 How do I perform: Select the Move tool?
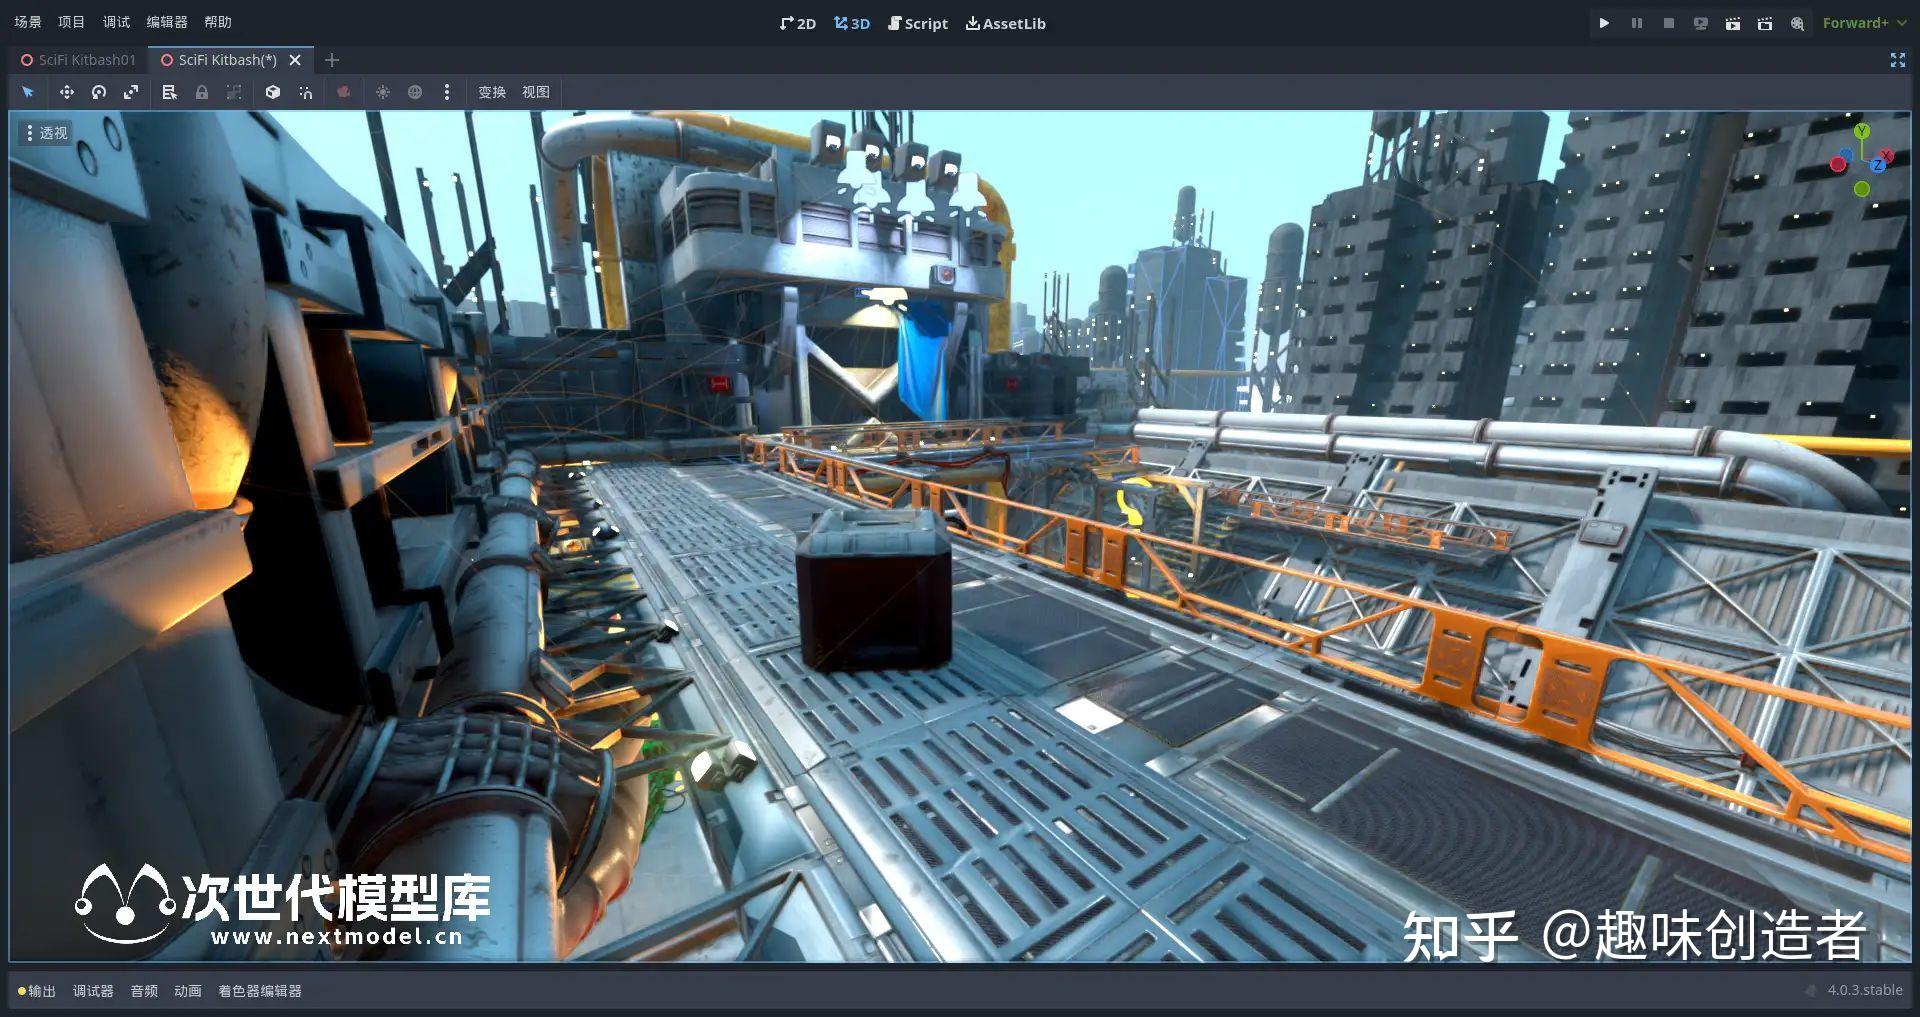pos(66,92)
